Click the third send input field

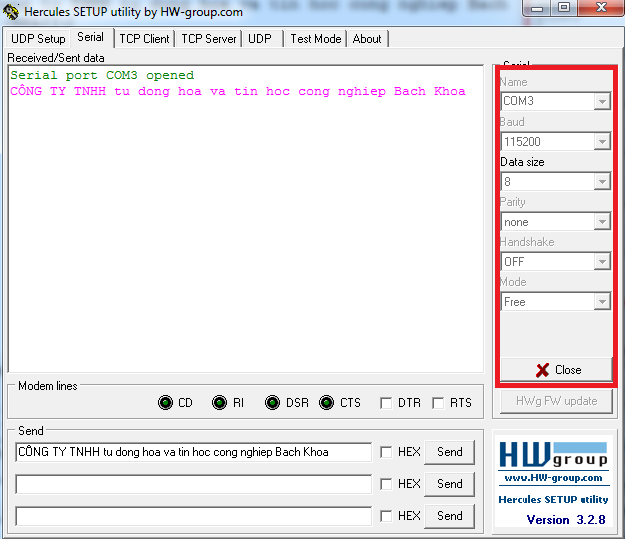pyautogui.click(x=194, y=516)
